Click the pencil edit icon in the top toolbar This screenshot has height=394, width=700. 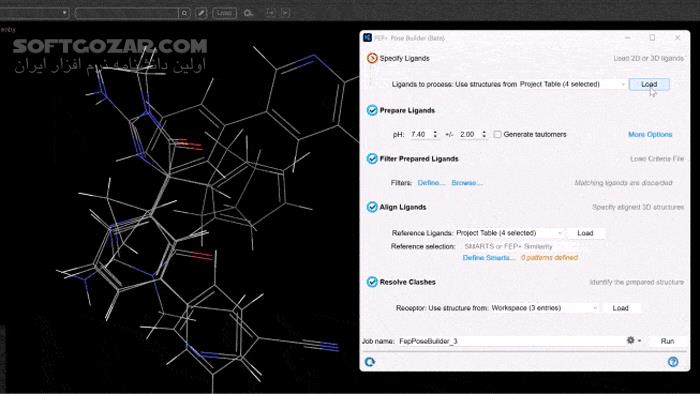click(x=201, y=13)
